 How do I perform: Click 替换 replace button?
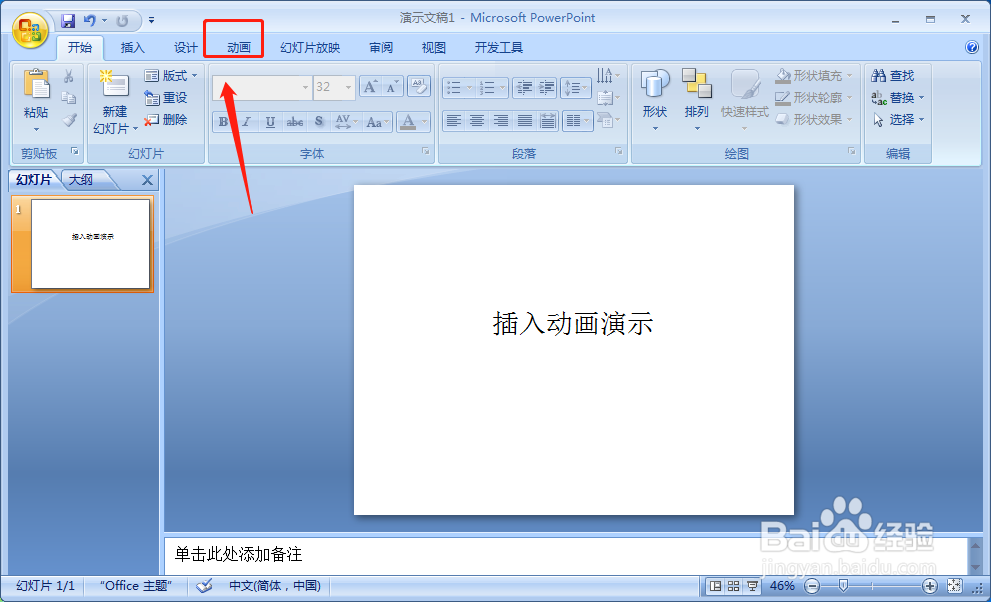coord(897,98)
